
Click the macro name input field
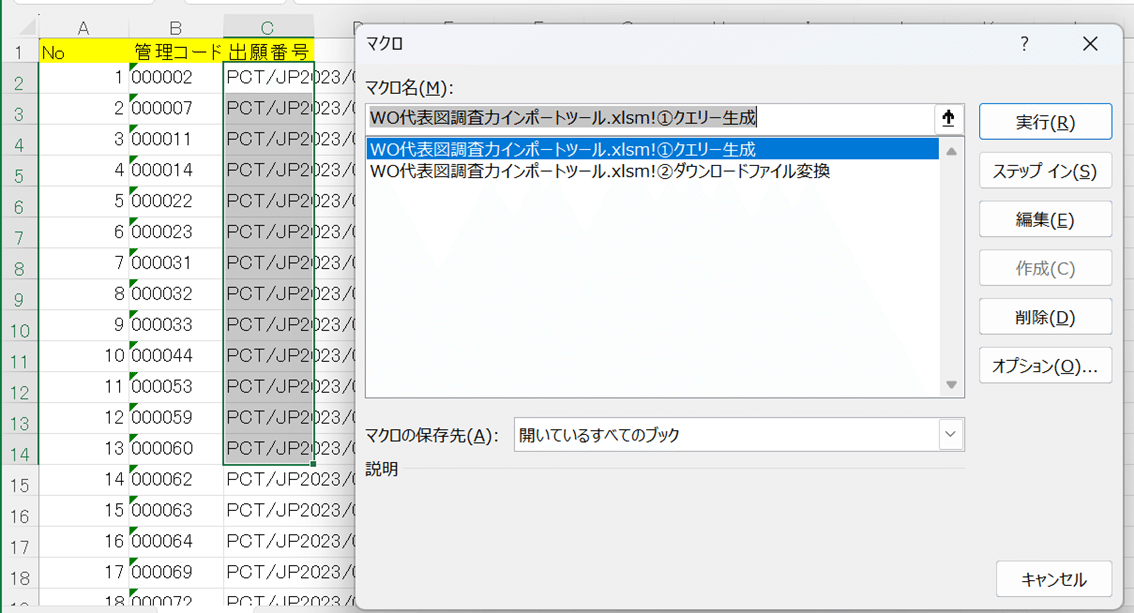tap(651, 119)
